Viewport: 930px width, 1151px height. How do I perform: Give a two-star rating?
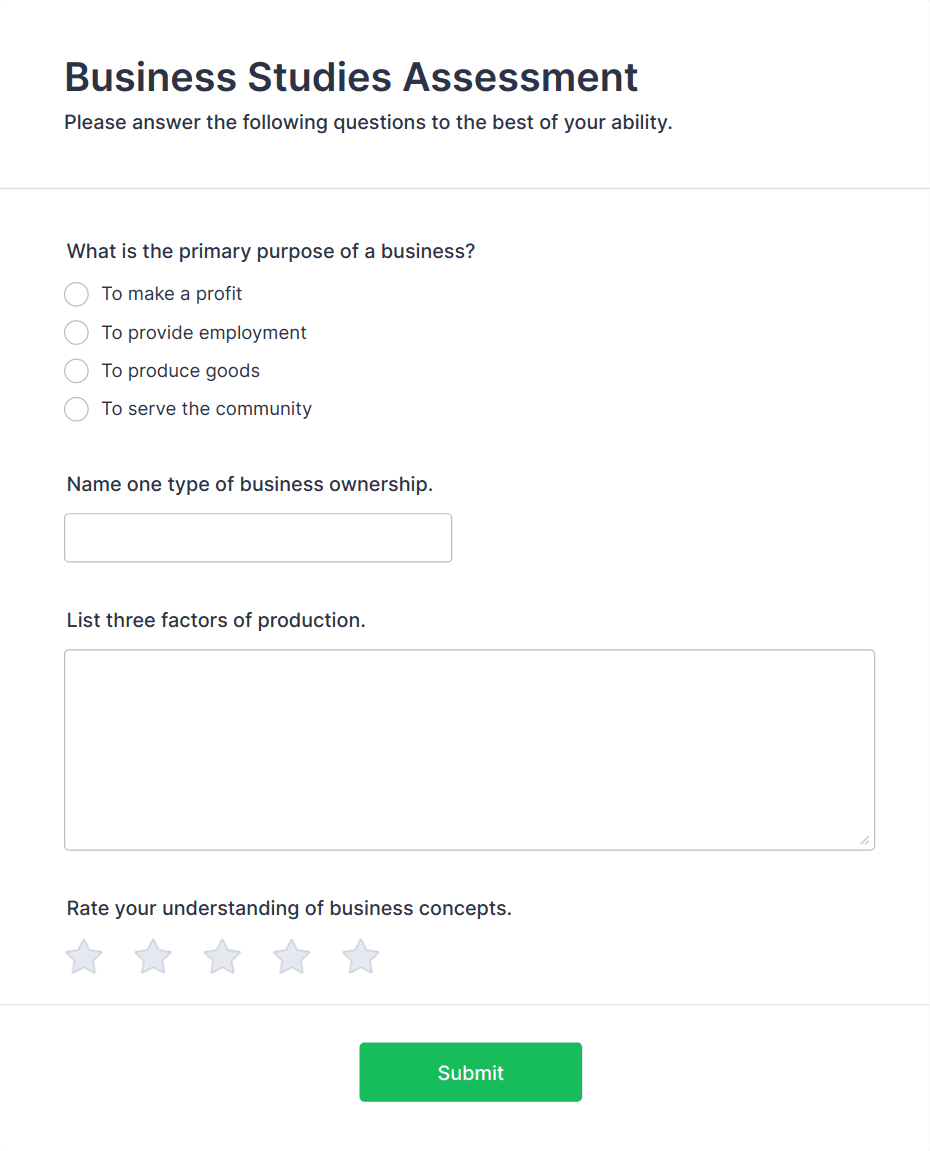[x=152, y=956]
